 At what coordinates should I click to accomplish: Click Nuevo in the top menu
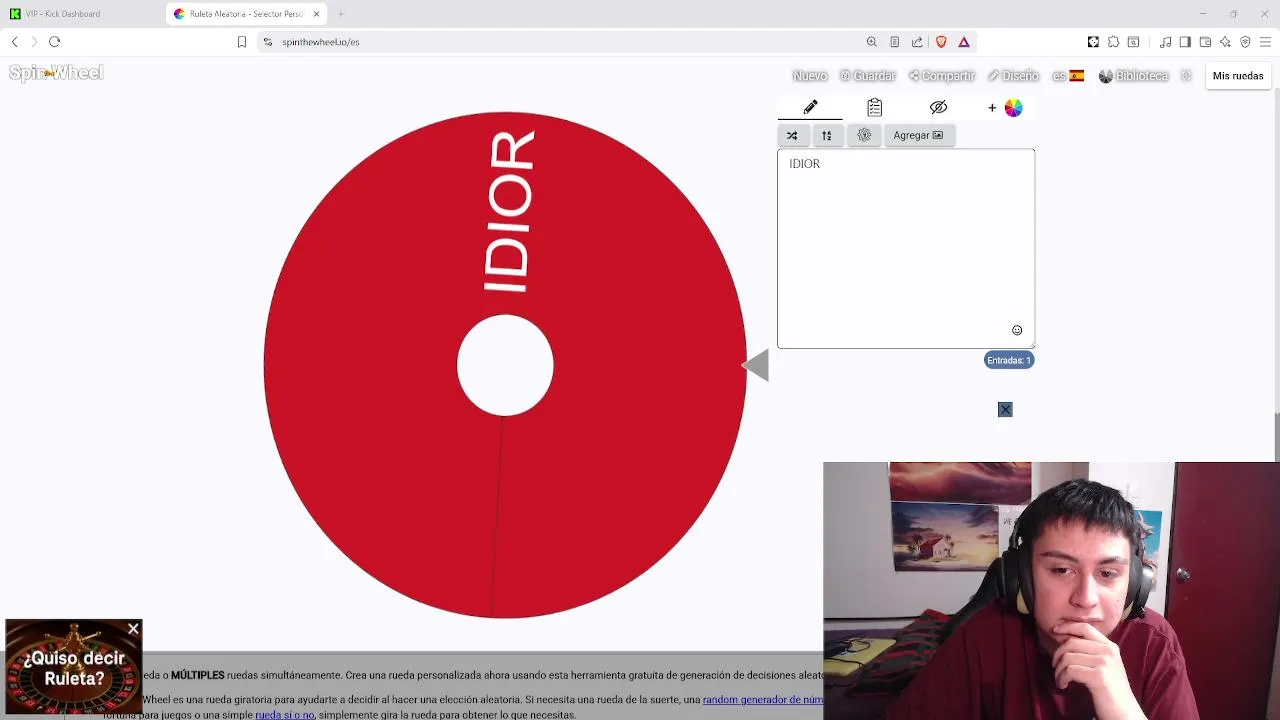pyautogui.click(x=810, y=76)
